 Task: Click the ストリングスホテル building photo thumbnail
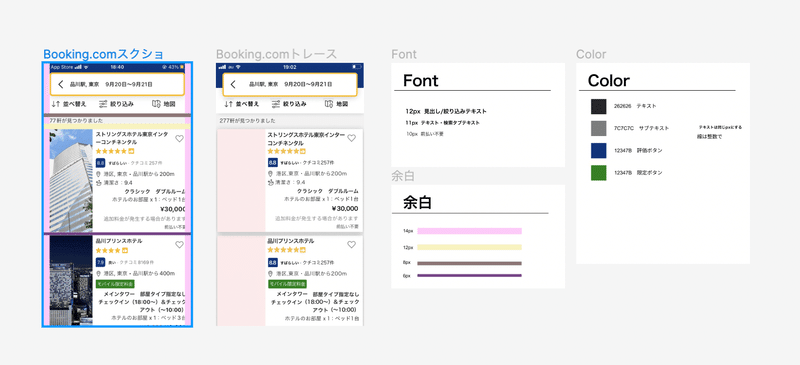(71, 181)
